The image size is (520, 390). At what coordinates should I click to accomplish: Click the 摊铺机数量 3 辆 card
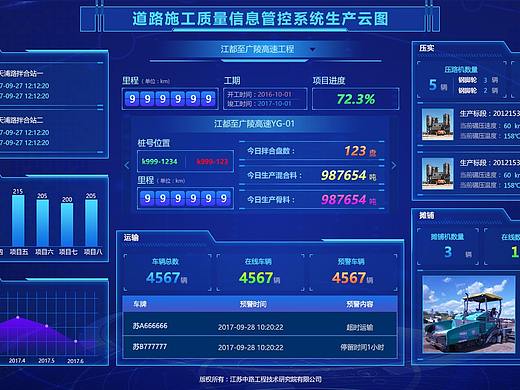tap(448, 246)
